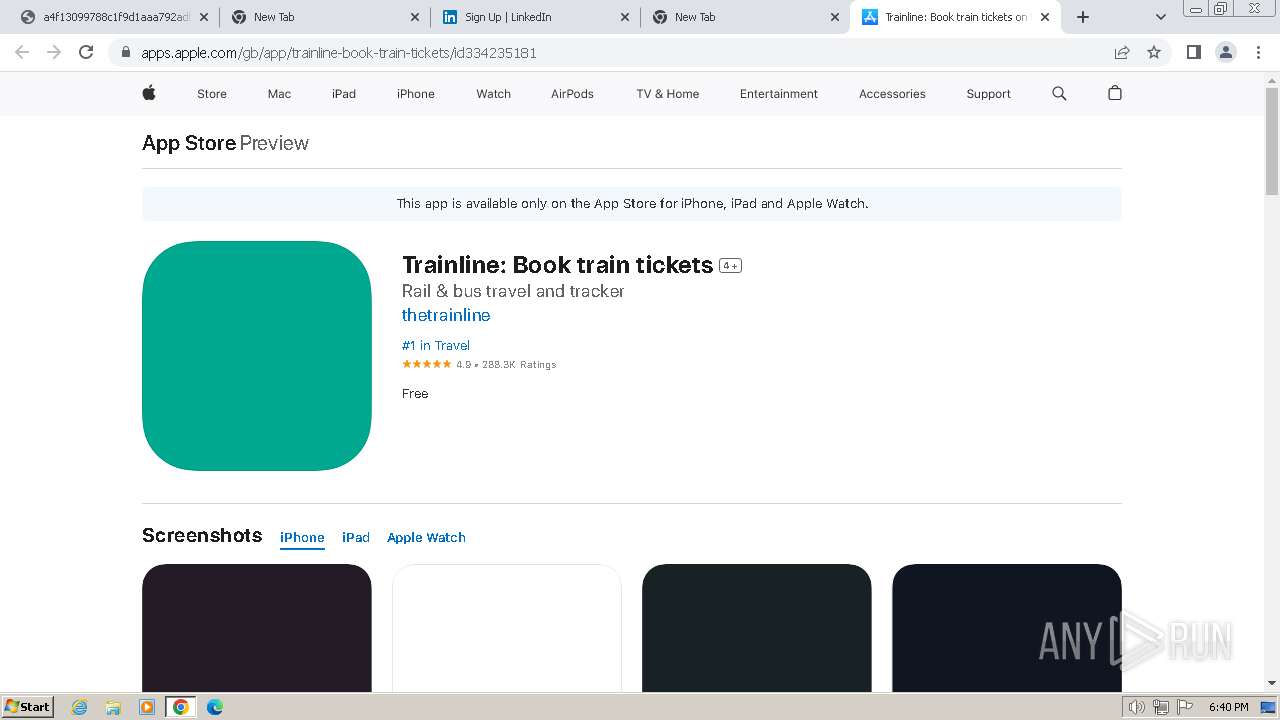Open the Windows Start button
The width and height of the screenshot is (1280, 720).
(x=27, y=707)
